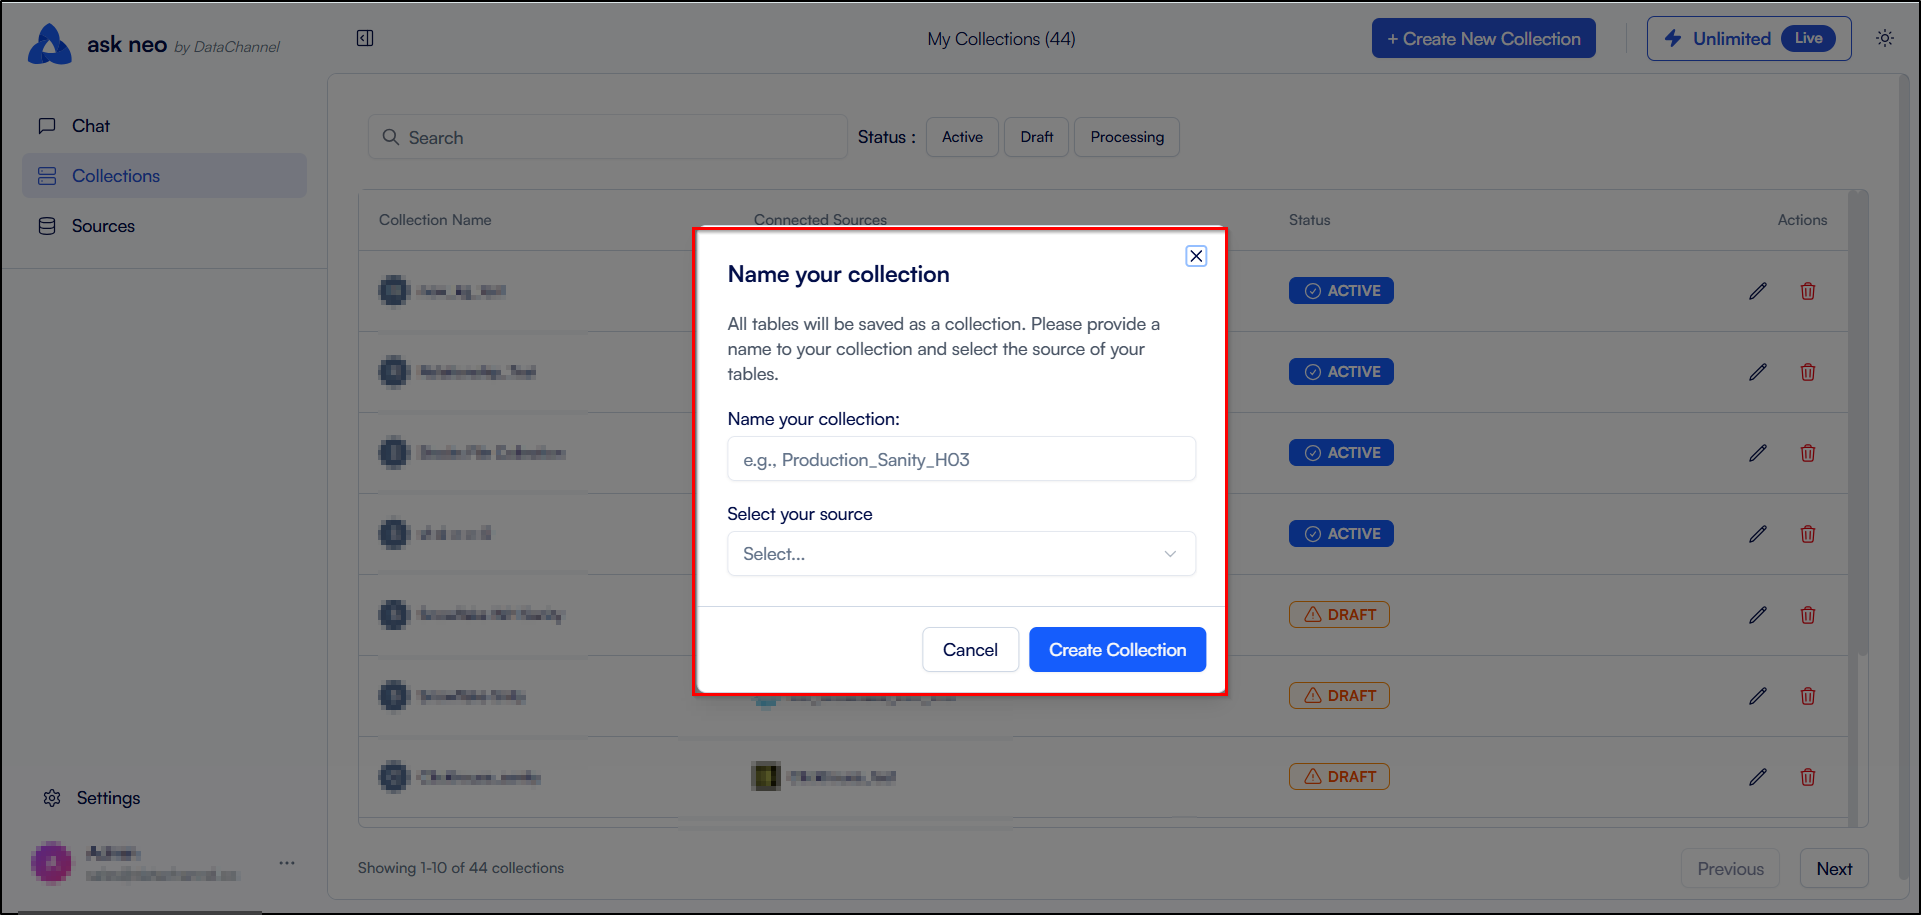Delete the last DRAFT collection via trash icon

1808,777
